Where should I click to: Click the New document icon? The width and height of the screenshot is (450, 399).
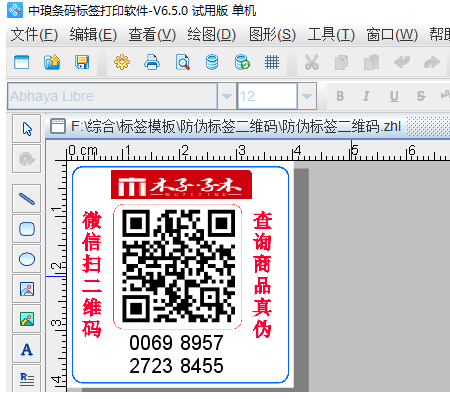point(22,62)
